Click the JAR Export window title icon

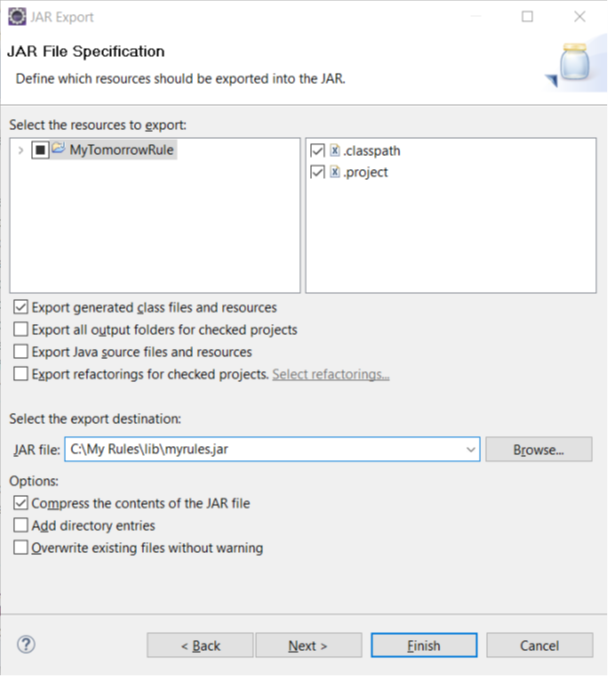pyautogui.click(x=16, y=17)
